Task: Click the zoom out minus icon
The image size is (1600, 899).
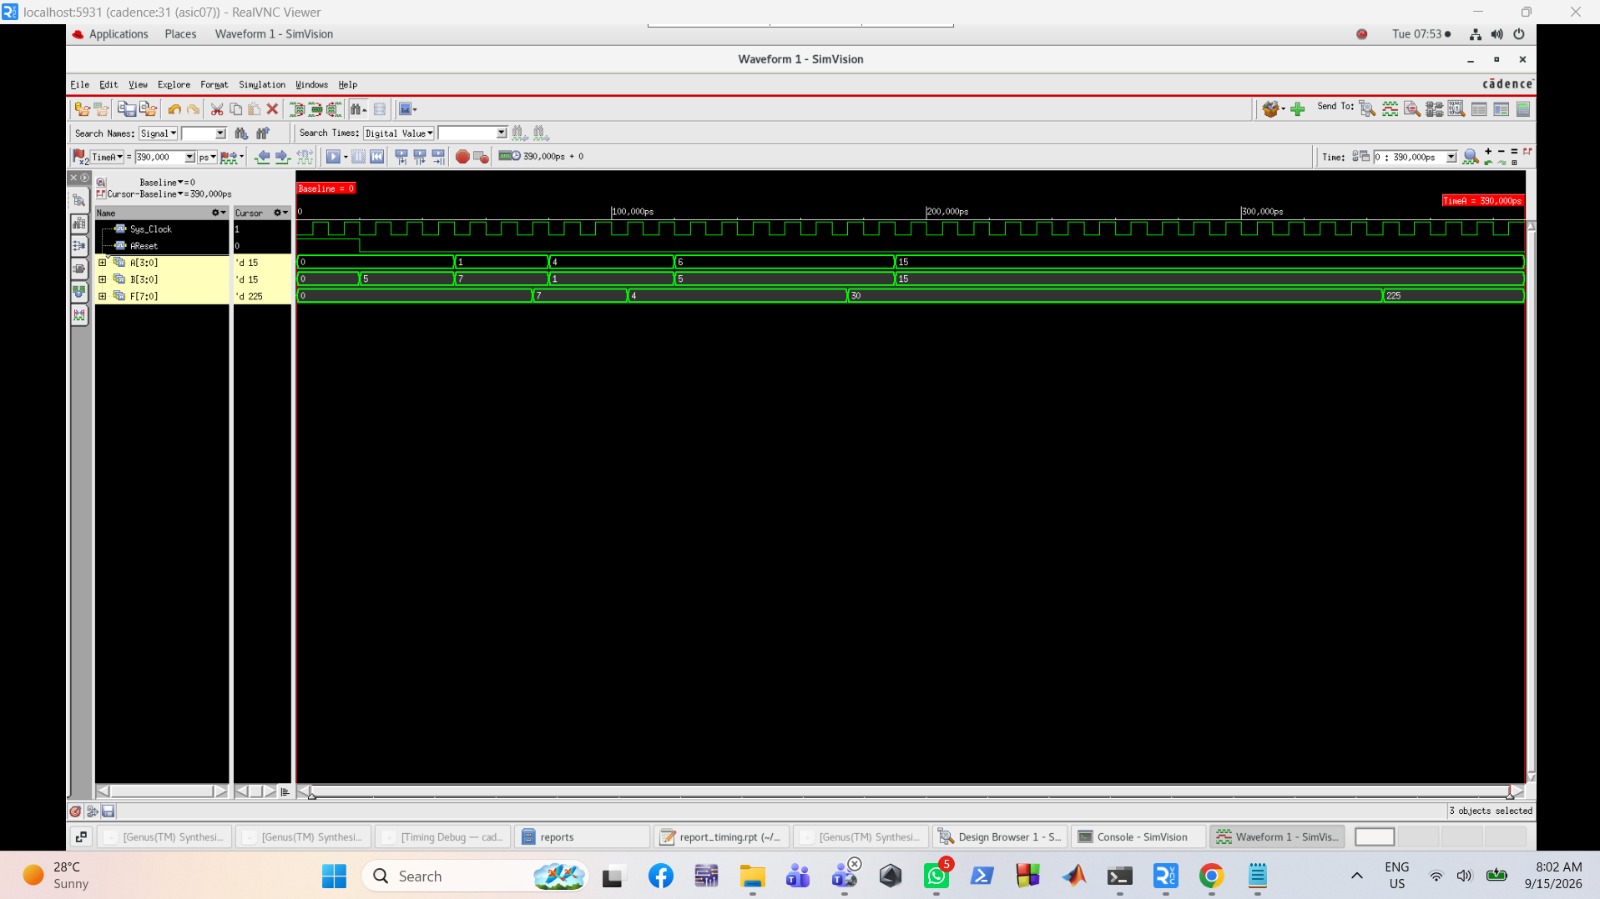Action: (x=1501, y=151)
